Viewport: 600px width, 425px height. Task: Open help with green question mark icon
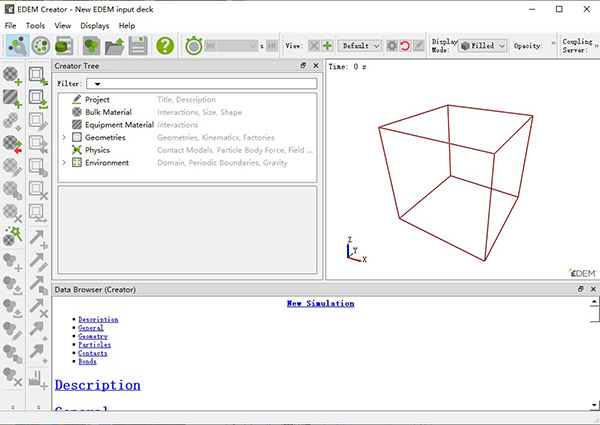[x=165, y=45]
